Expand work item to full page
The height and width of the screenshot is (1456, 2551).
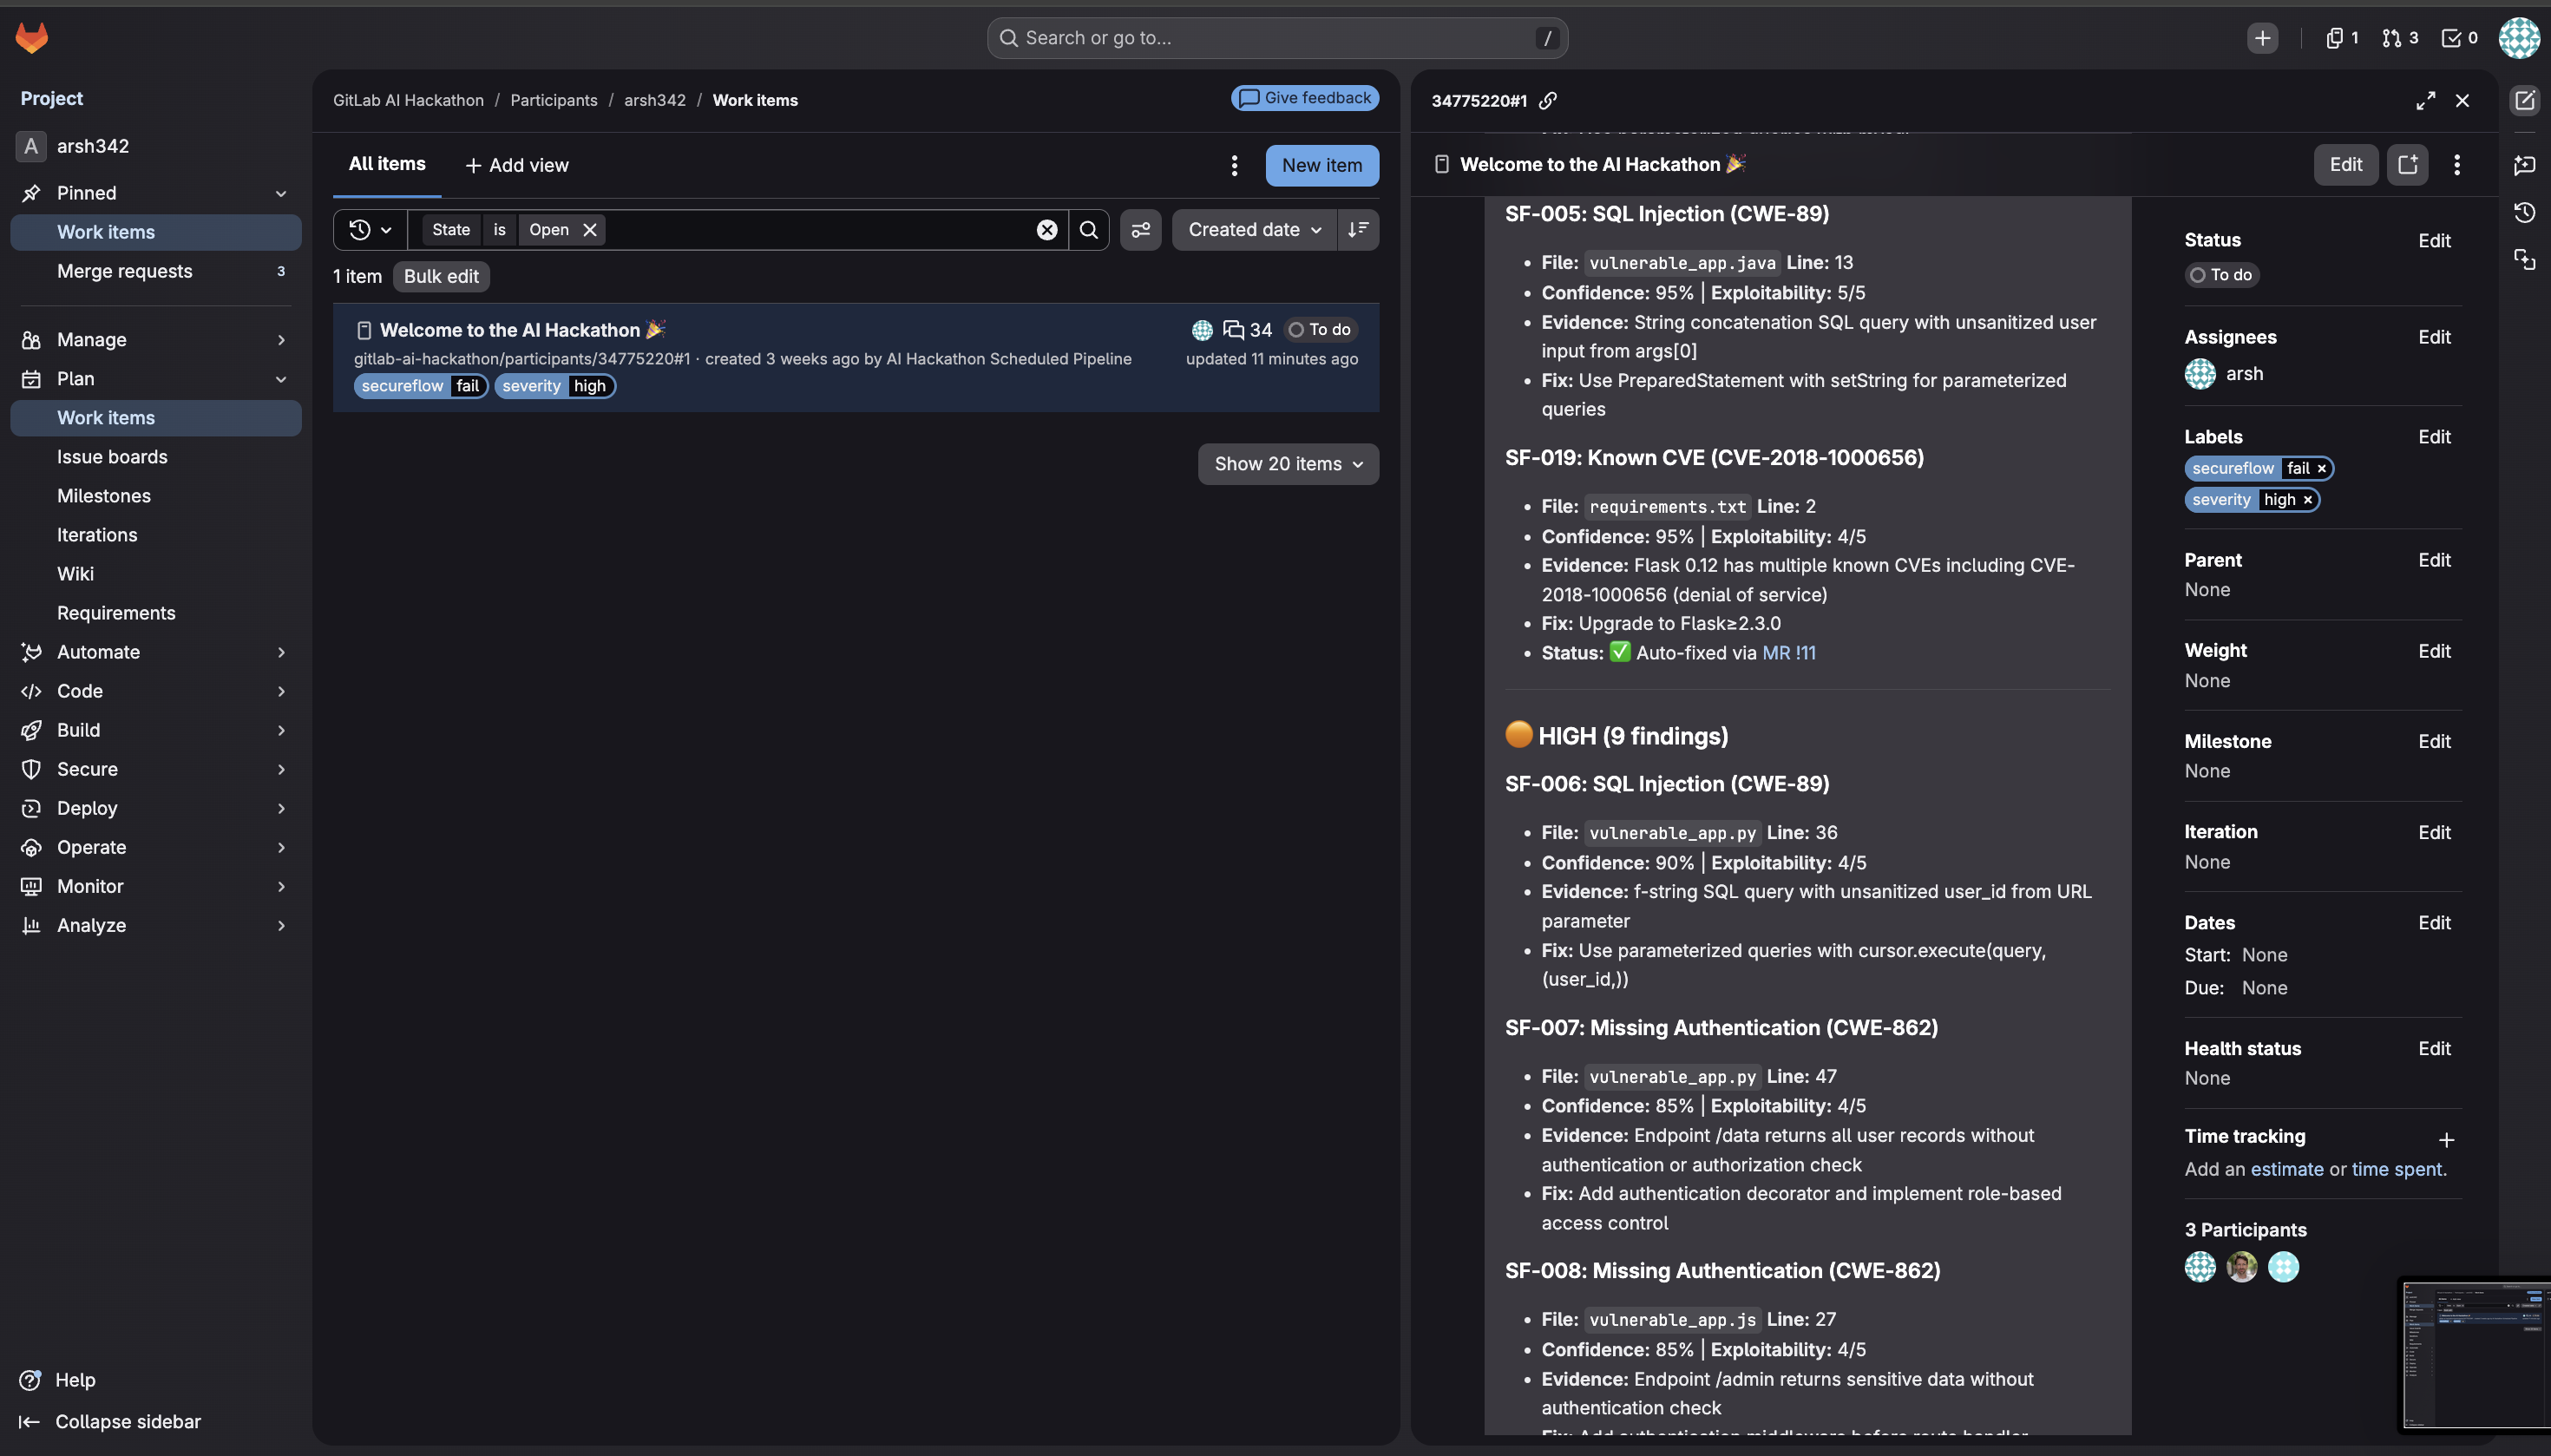(2425, 100)
